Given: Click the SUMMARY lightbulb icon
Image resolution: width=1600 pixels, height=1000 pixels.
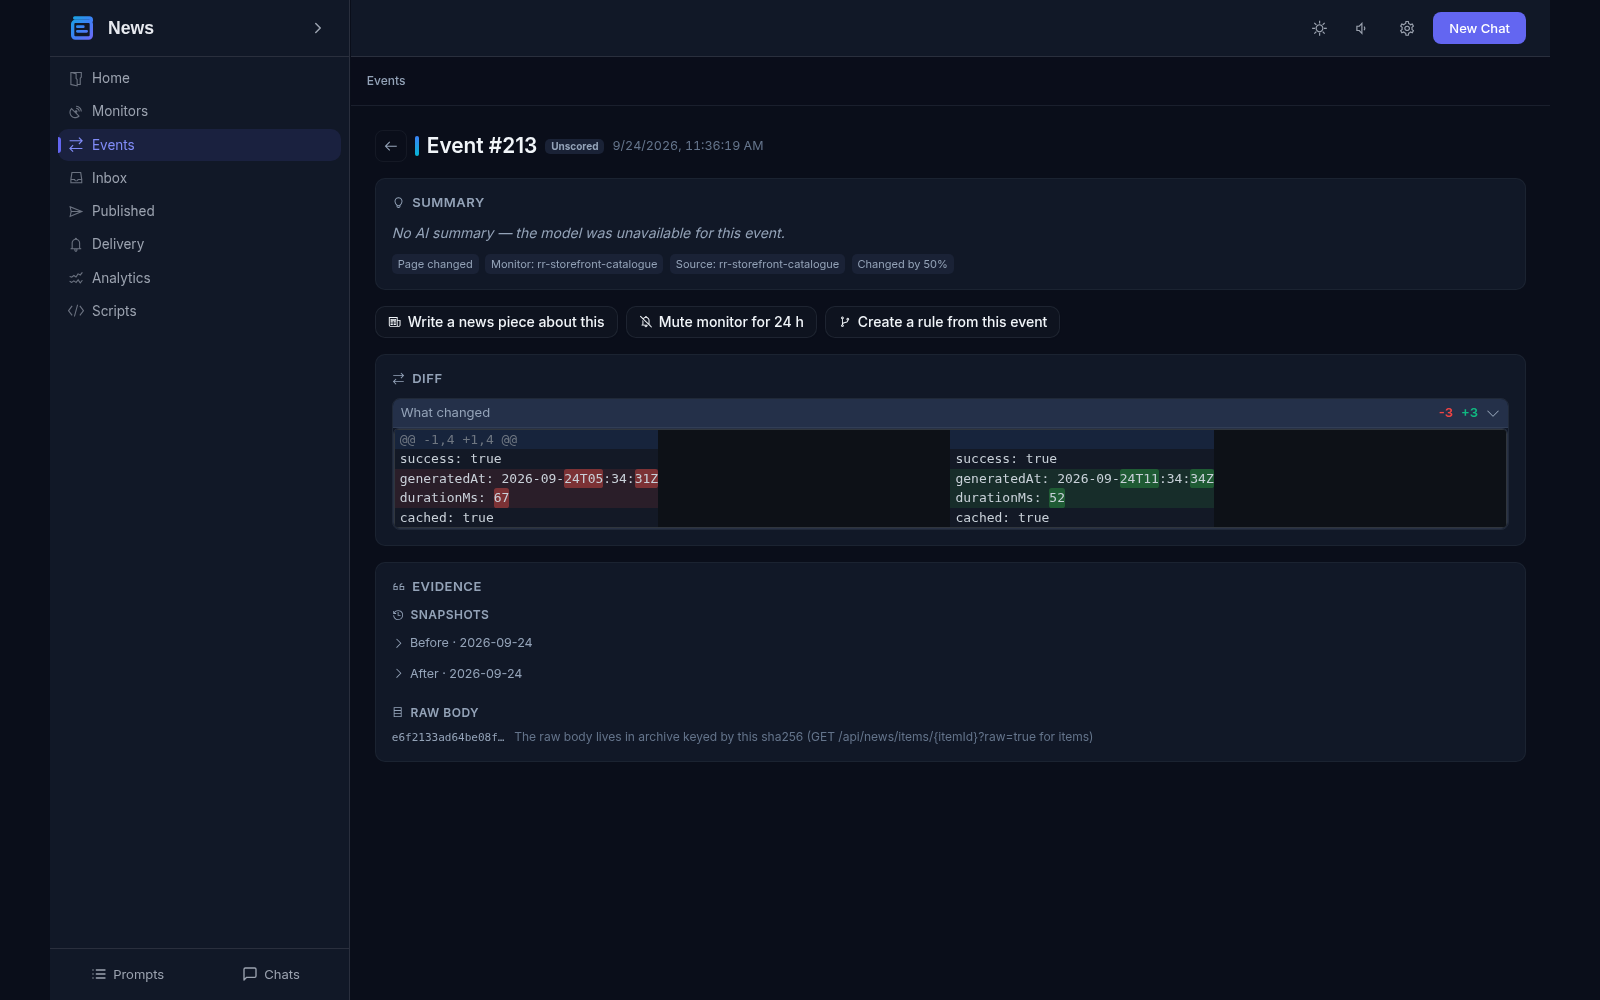Looking at the screenshot, I should 398,203.
